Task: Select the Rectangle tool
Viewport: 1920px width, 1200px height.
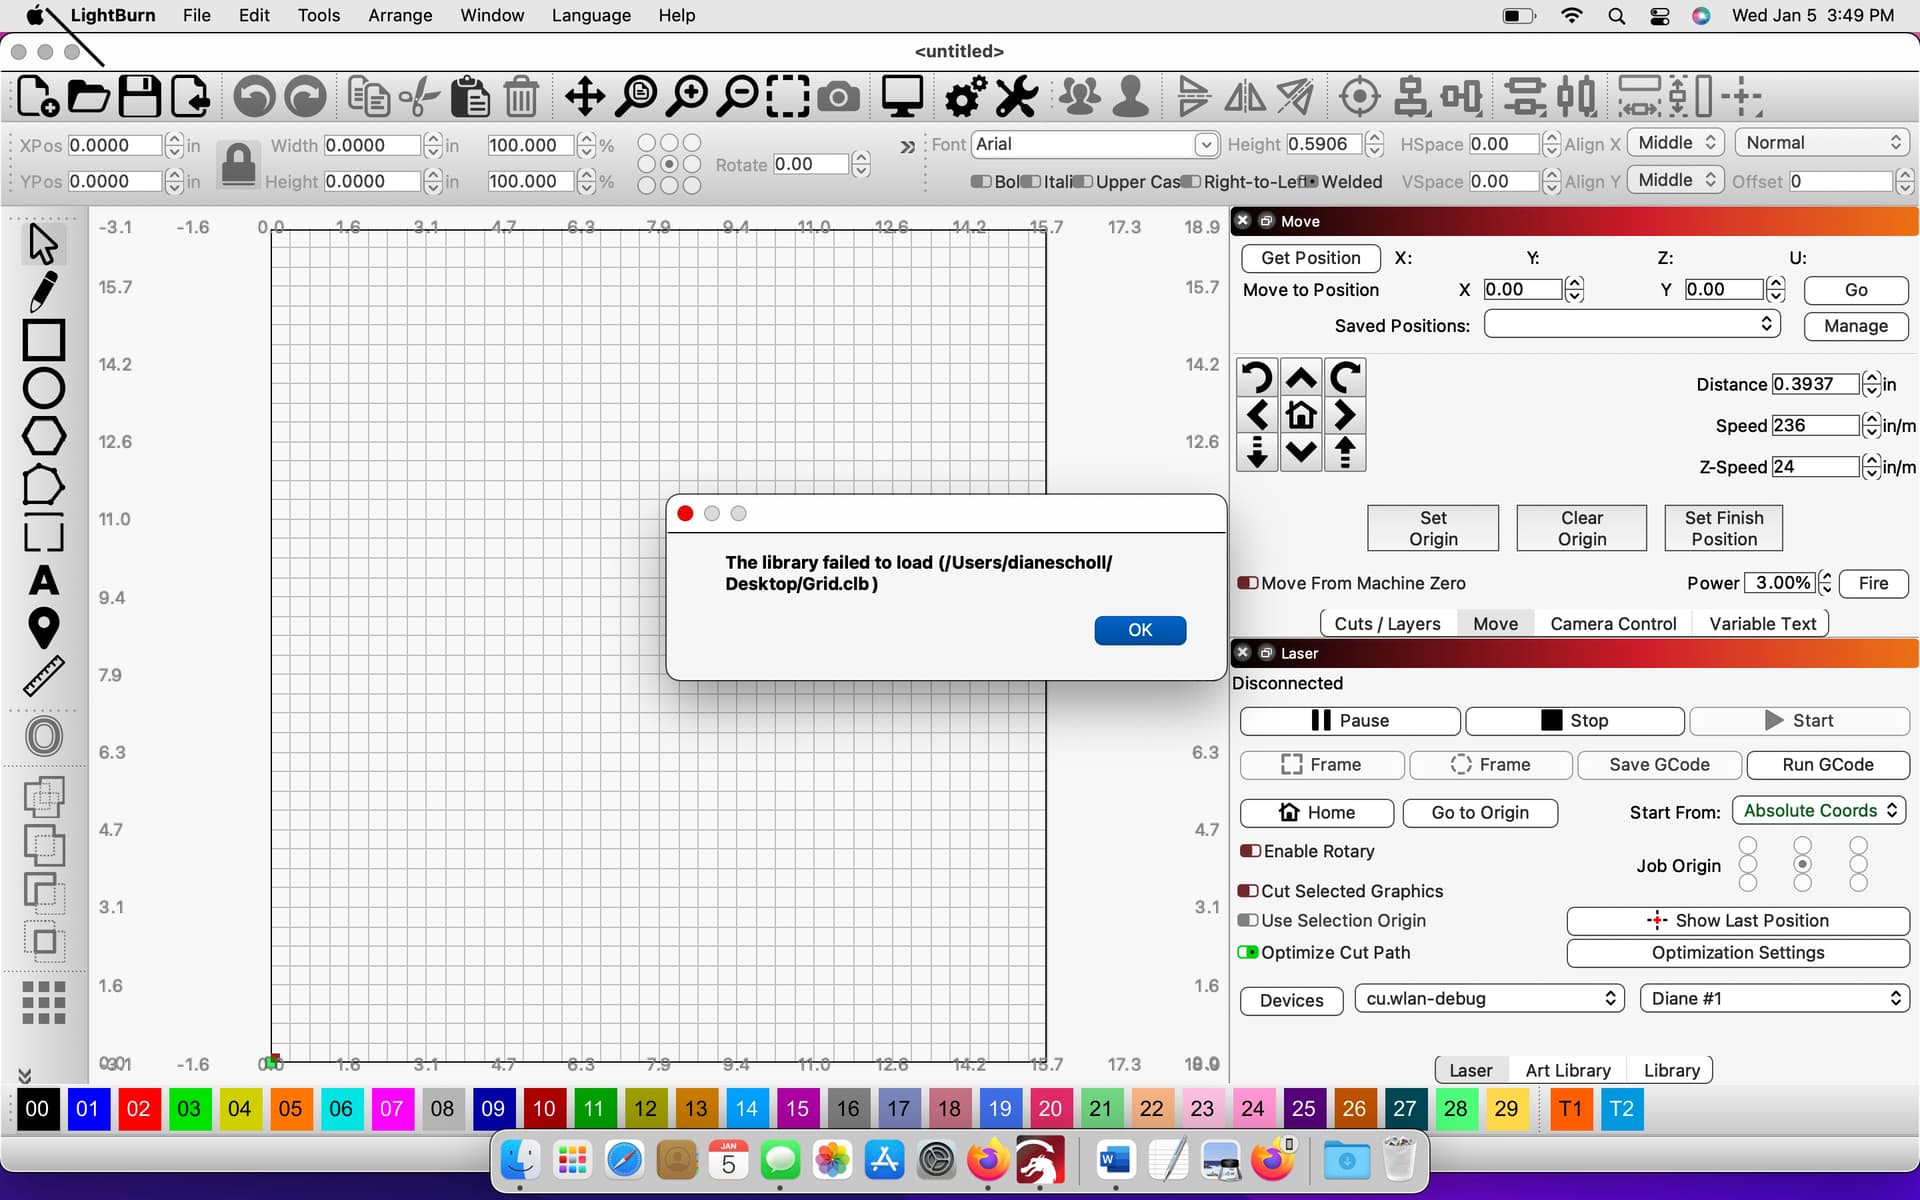Action: (x=43, y=340)
